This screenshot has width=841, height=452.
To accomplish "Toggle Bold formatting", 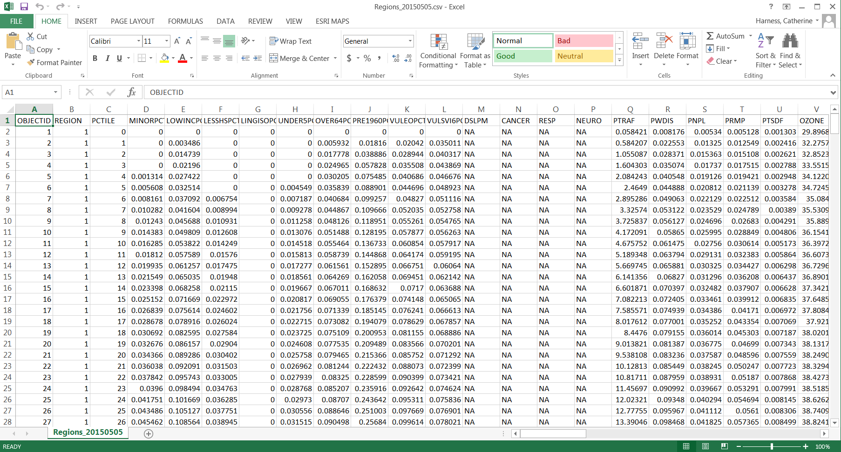I will click(x=95, y=59).
